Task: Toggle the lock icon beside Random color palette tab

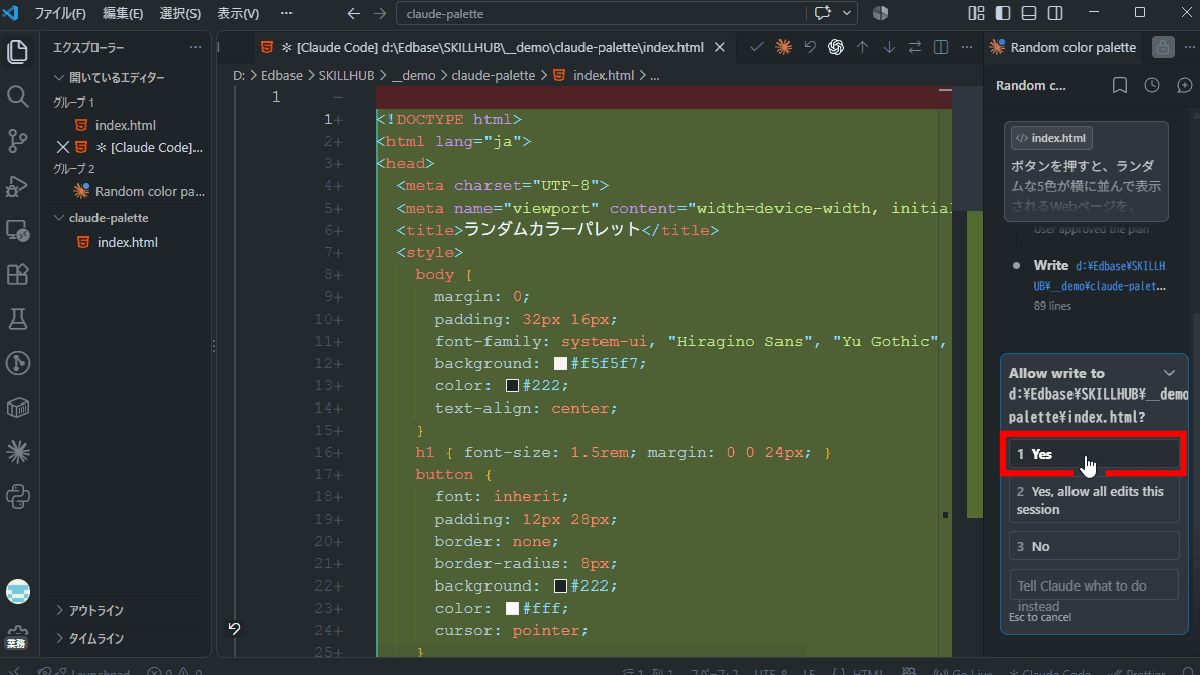Action: (1162, 47)
